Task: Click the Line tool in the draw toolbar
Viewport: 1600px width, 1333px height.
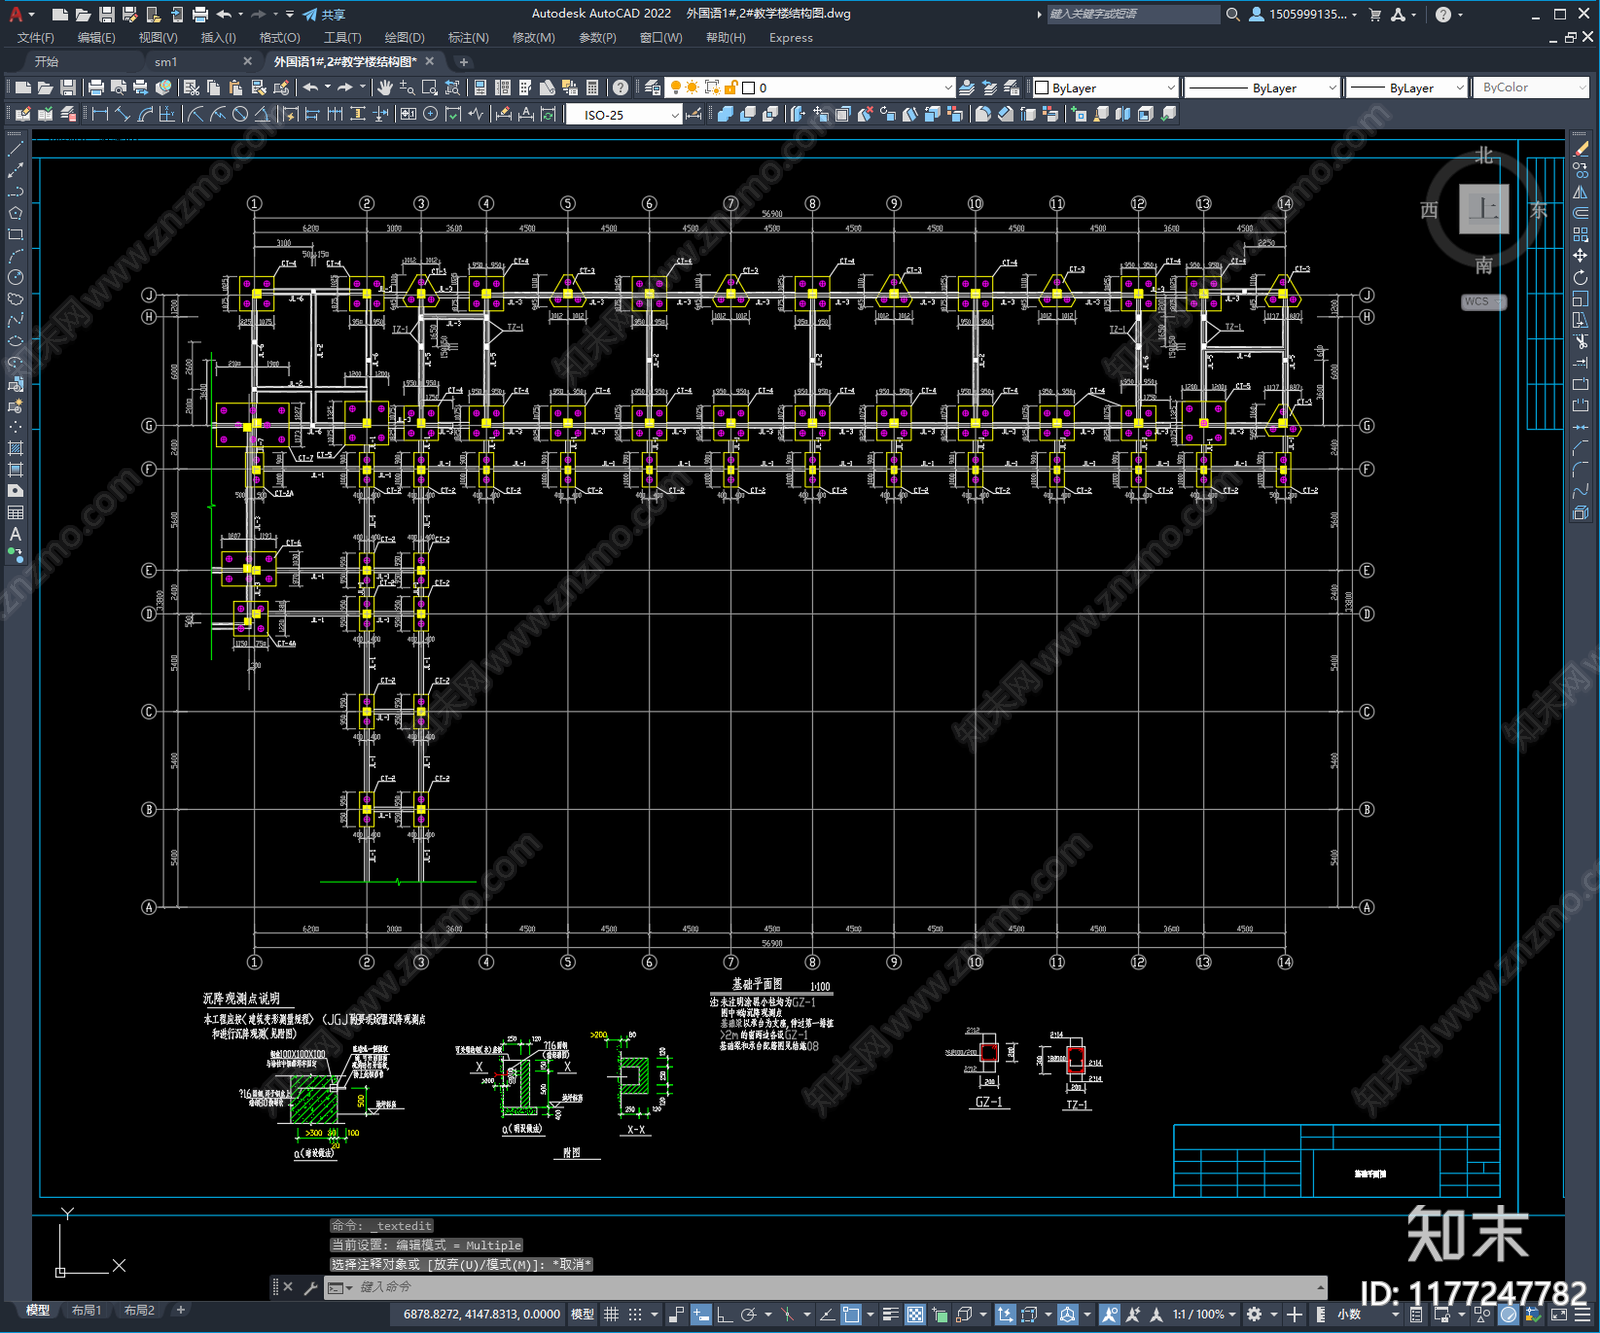Action: (15, 148)
